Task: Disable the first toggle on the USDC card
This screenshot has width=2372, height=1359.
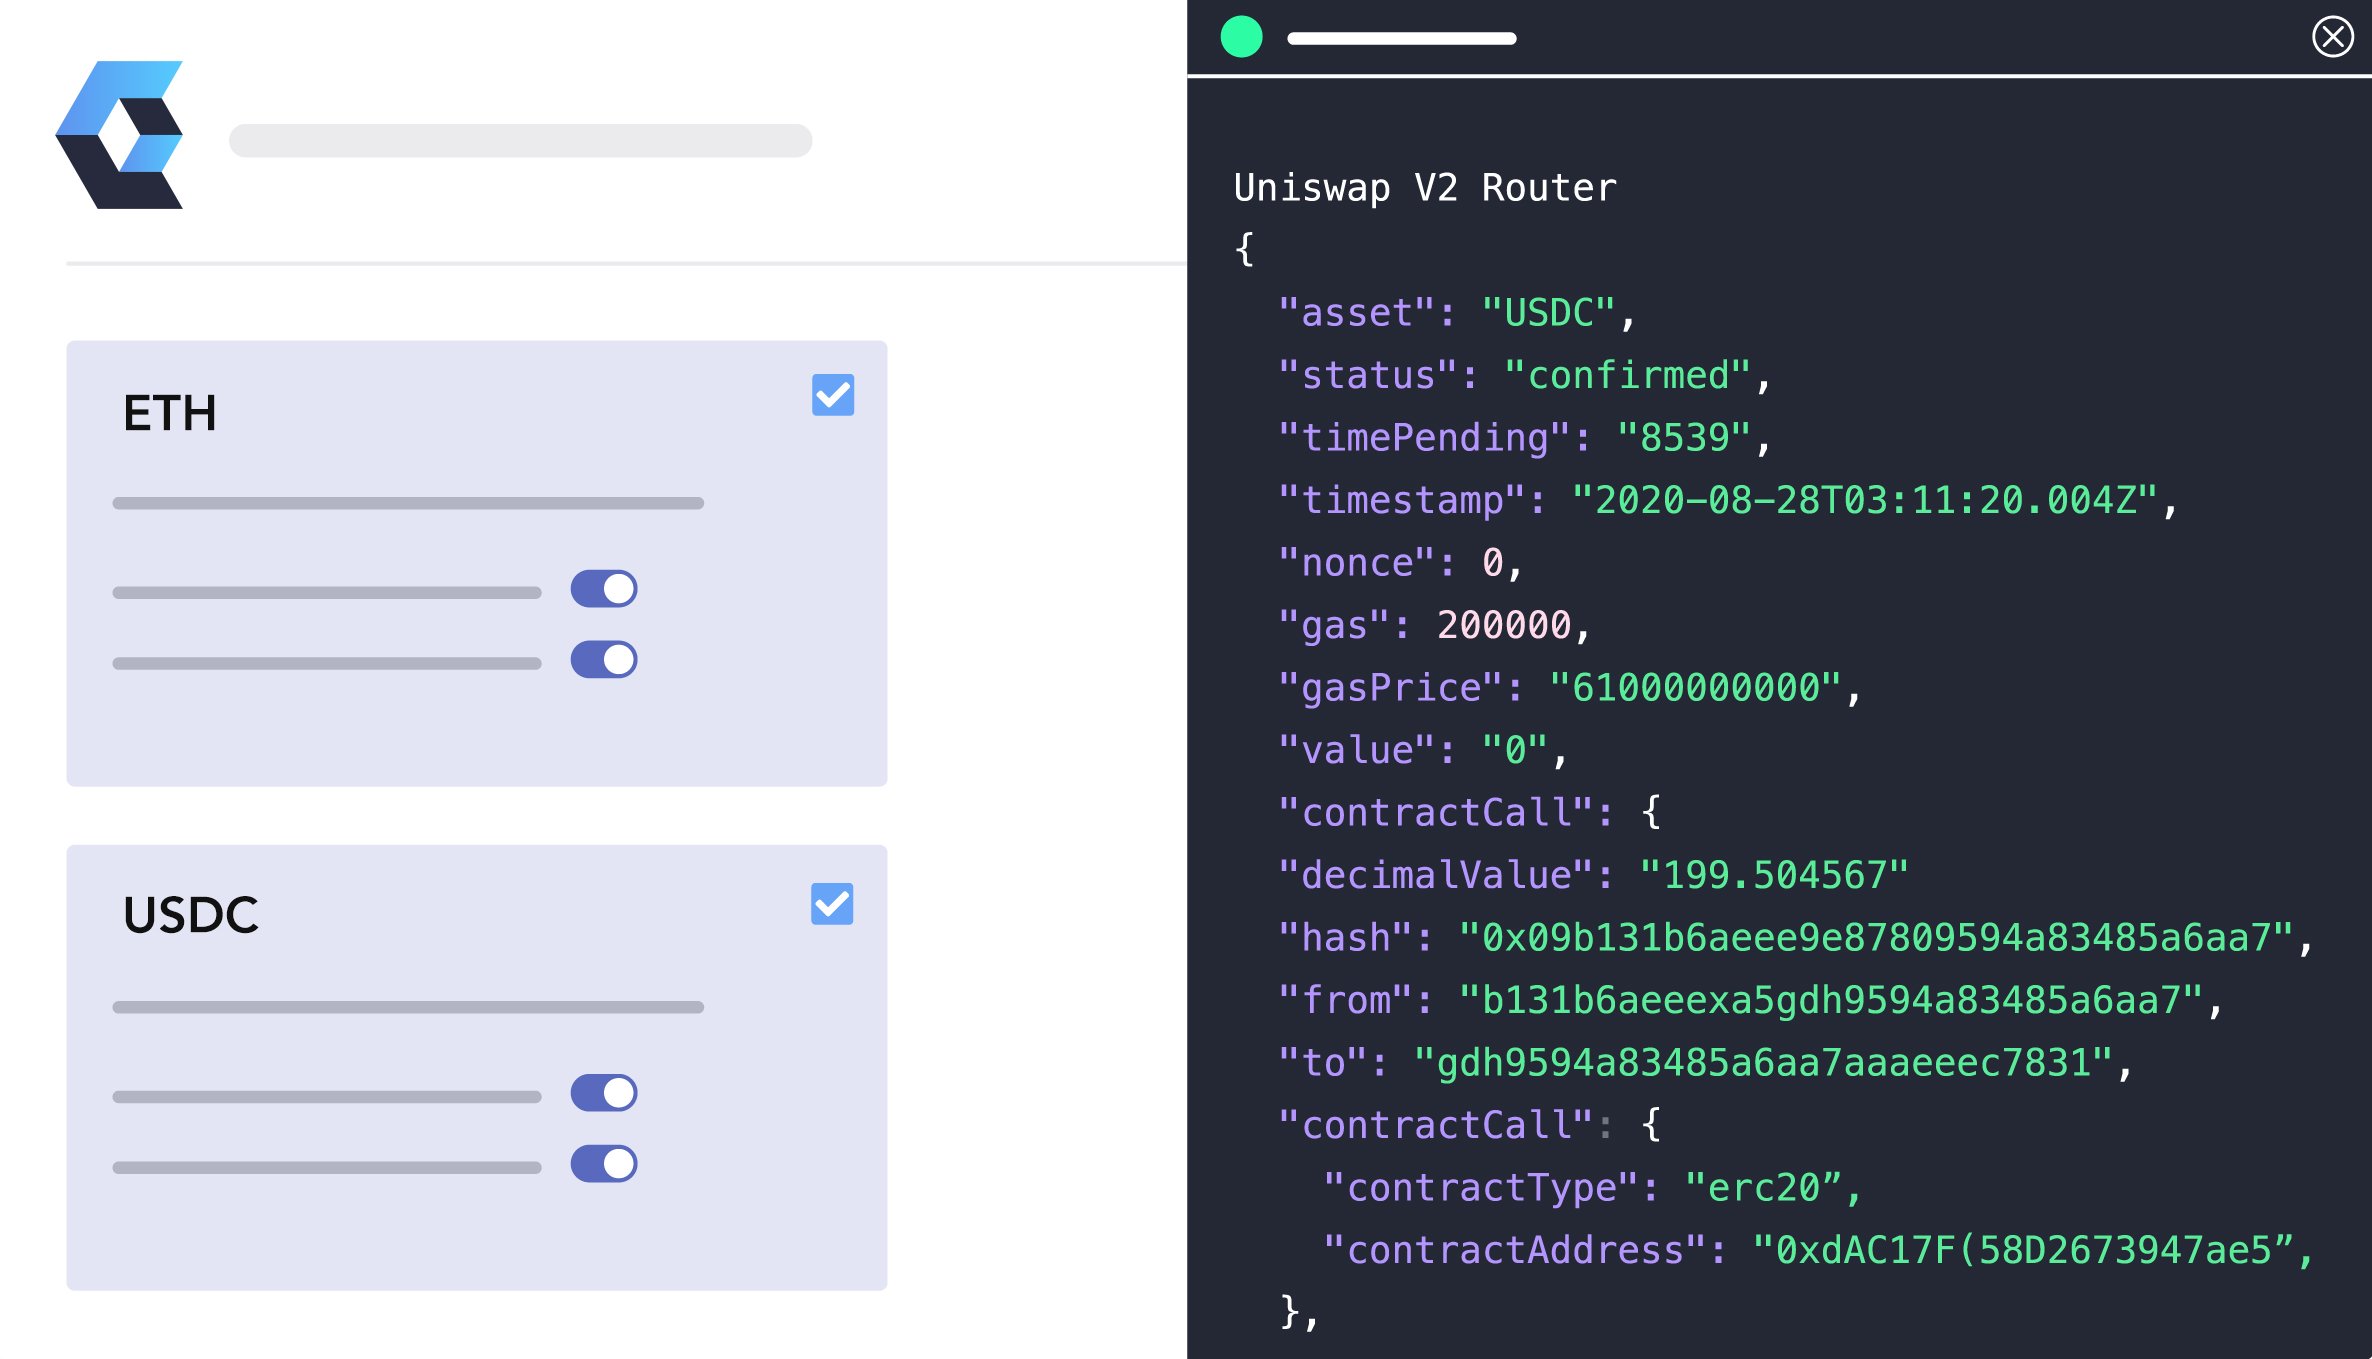Action: click(x=603, y=1094)
